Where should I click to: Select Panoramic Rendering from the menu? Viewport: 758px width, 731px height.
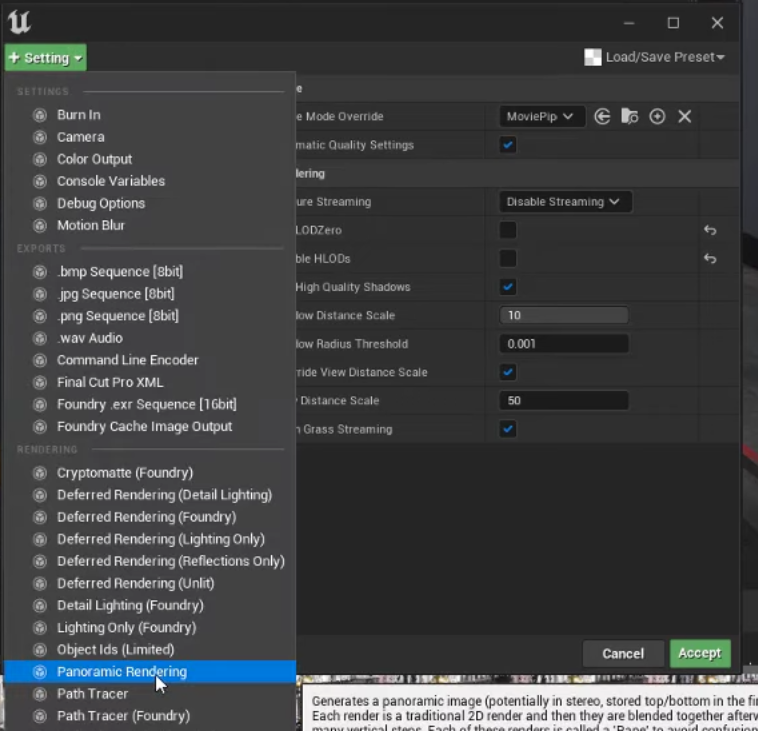pyautogui.click(x=121, y=672)
